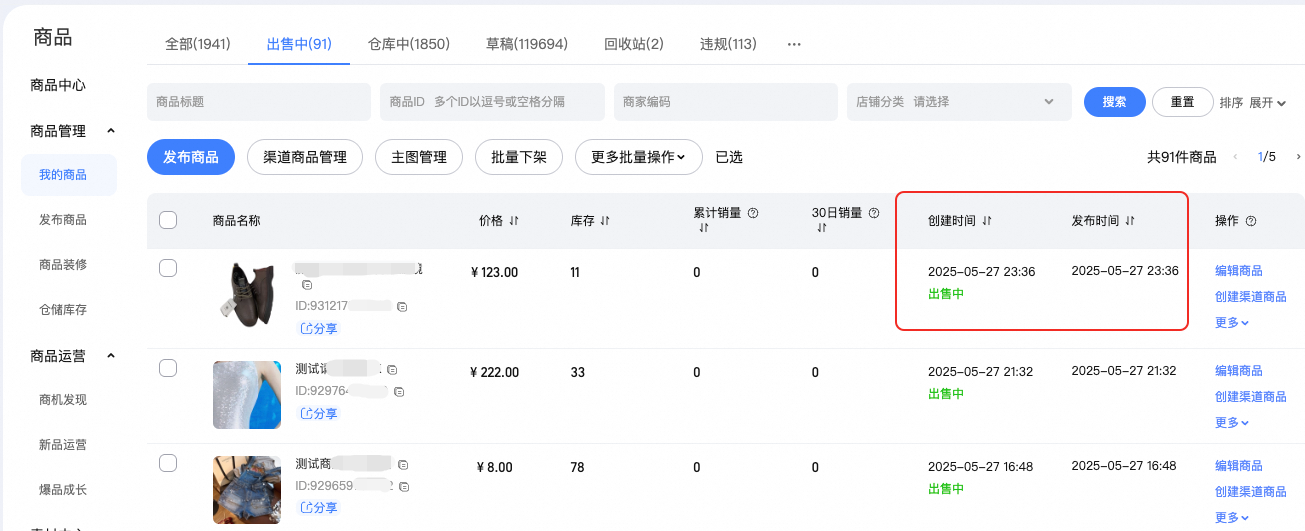Open 仓储库存 in the sidebar

[x=63, y=310]
